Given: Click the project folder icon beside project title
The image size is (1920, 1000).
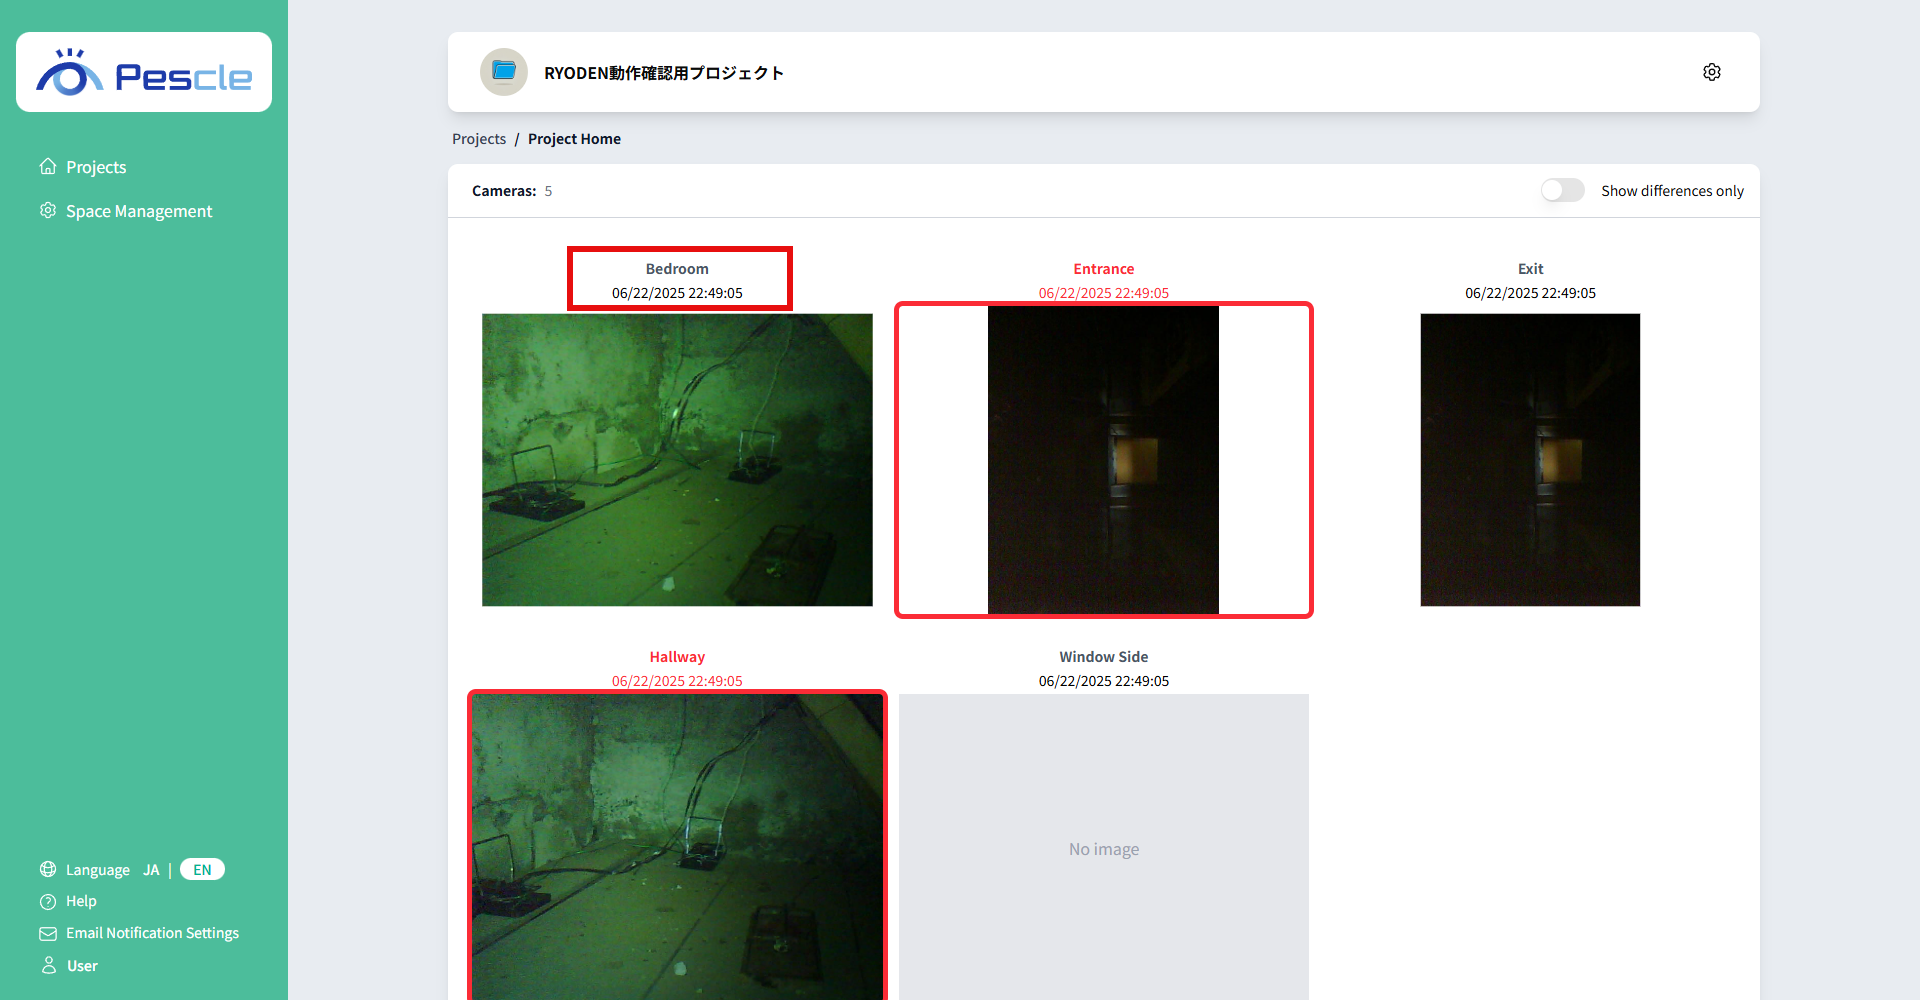Looking at the screenshot, I should click(x=503, y=72).
